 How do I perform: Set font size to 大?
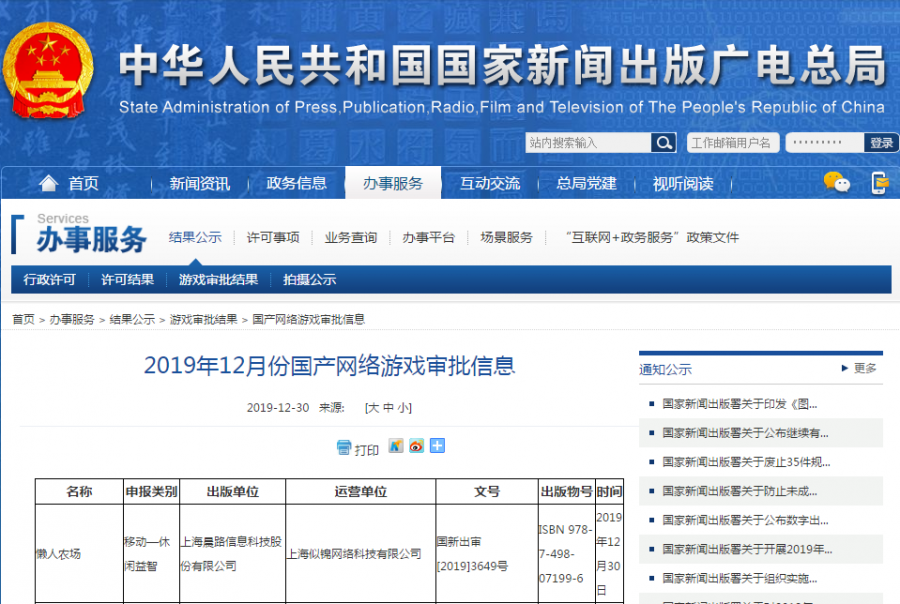373,408
